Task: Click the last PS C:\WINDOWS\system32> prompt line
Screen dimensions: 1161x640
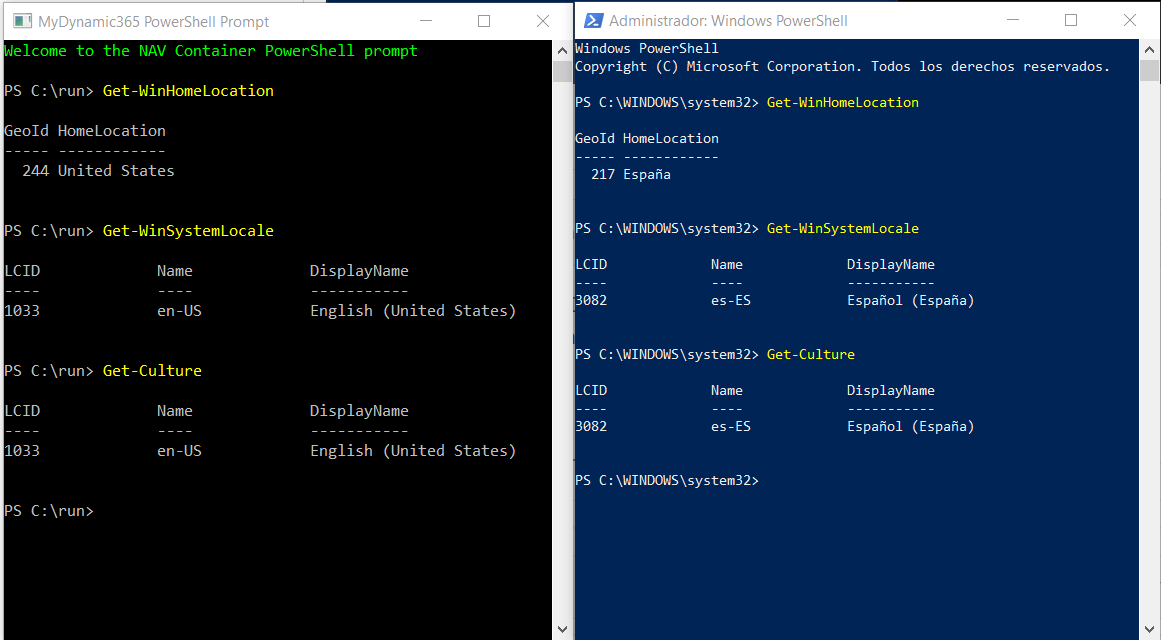Action: pyautogui.click(x=666, y=480)
